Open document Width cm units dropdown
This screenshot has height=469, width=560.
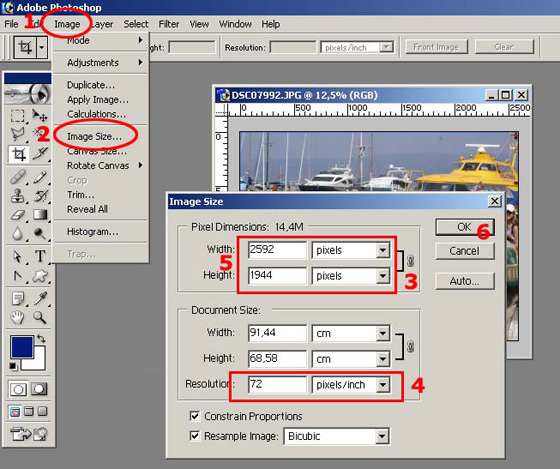pos(382,333)
